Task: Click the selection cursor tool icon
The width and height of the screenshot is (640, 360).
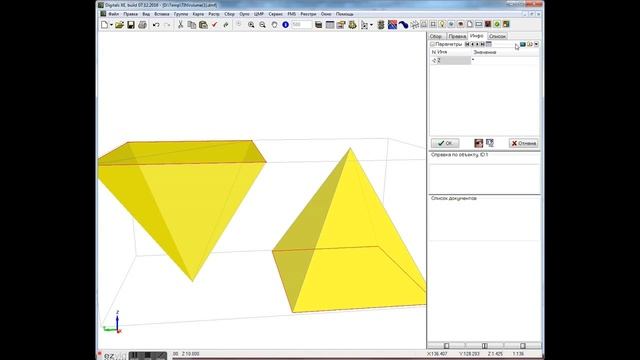Action: click(x=364, y=25)
